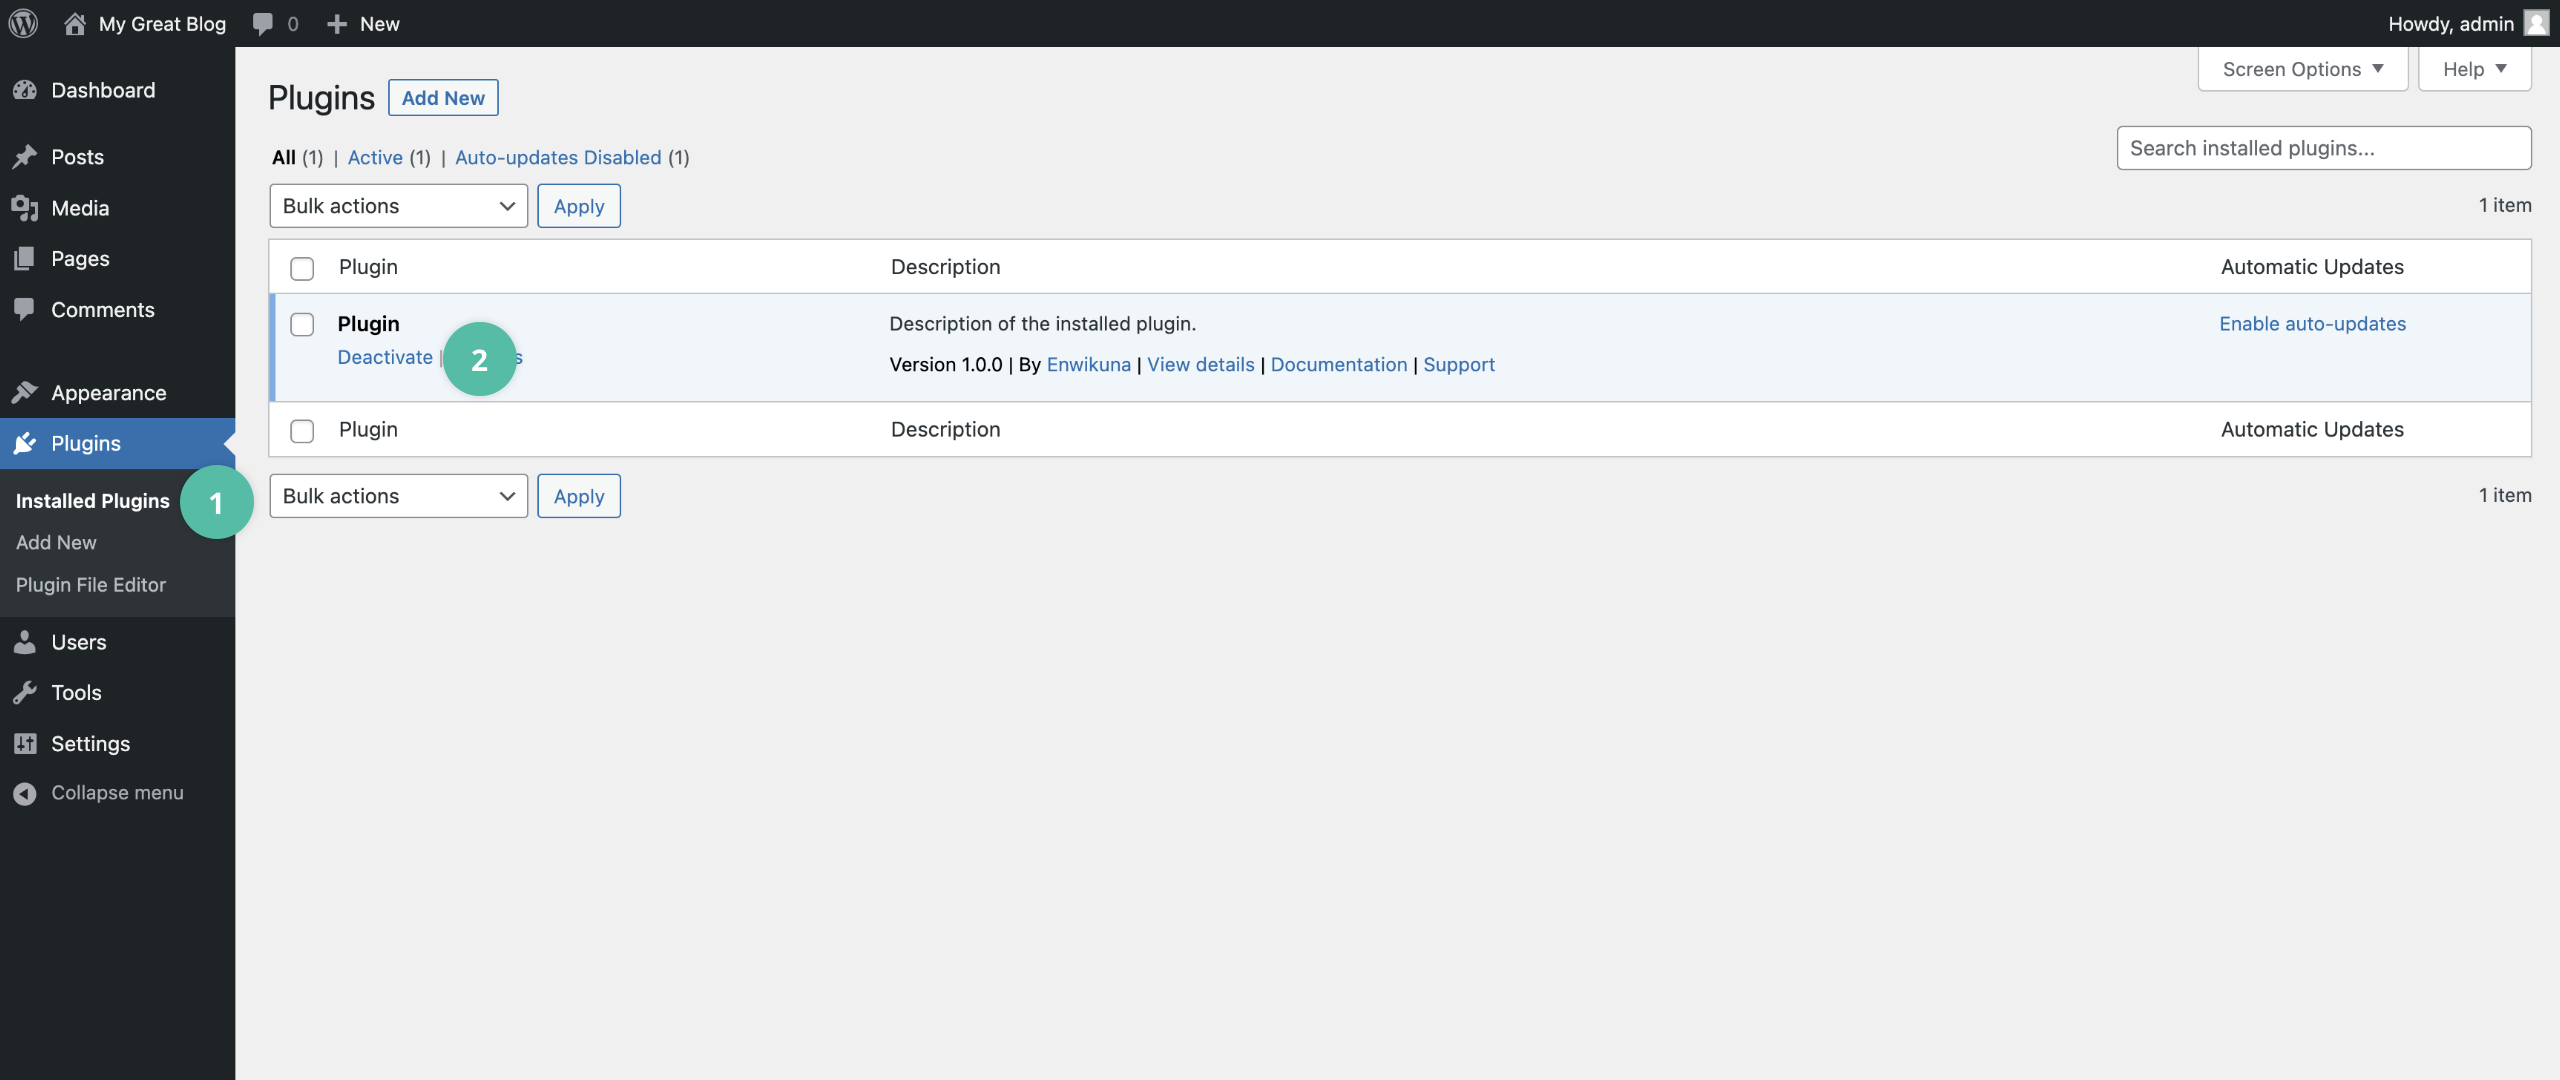Tick the select-all checkbox in the table header

point(302,268)
